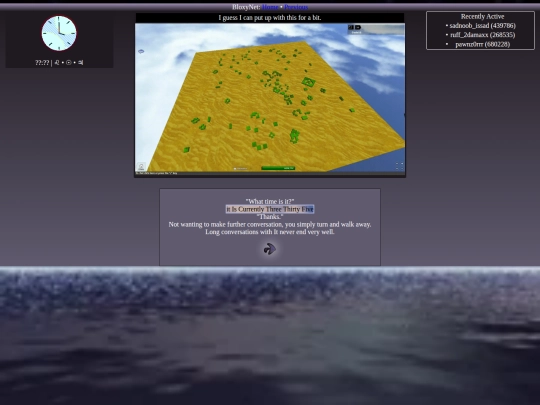This screenshot has height=405, width=540.
Task: Click the player list icons atop game screenshot
Action: (354, 27)
